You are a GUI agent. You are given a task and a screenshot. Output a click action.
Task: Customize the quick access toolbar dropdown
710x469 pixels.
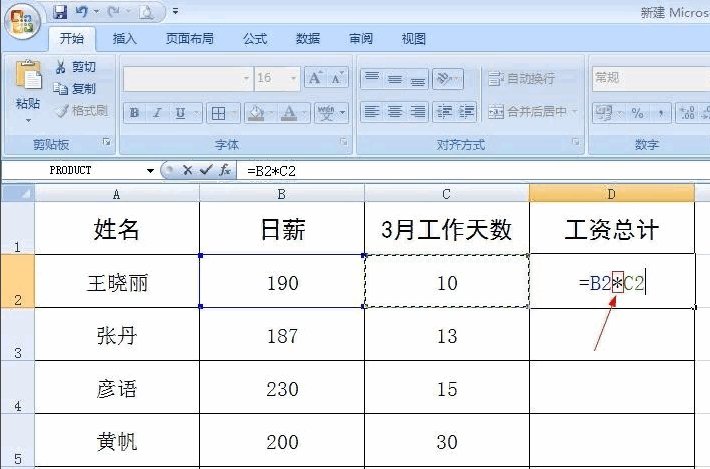[x=175, y=11]
